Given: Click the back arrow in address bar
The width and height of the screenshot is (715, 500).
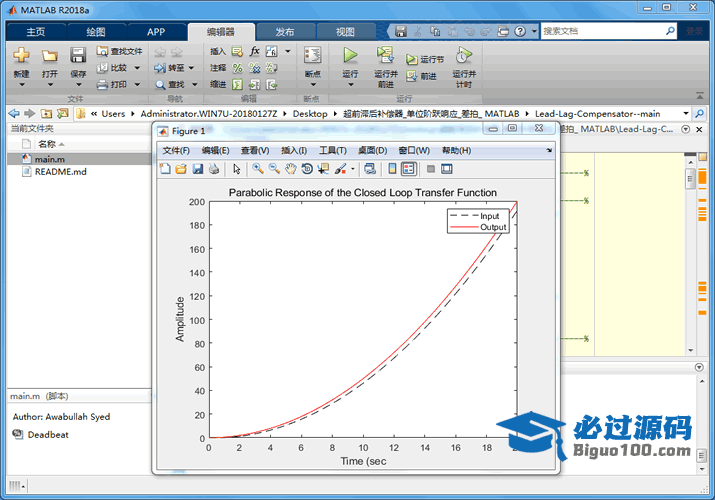Looking at the screenshot, I should [14, 113].
